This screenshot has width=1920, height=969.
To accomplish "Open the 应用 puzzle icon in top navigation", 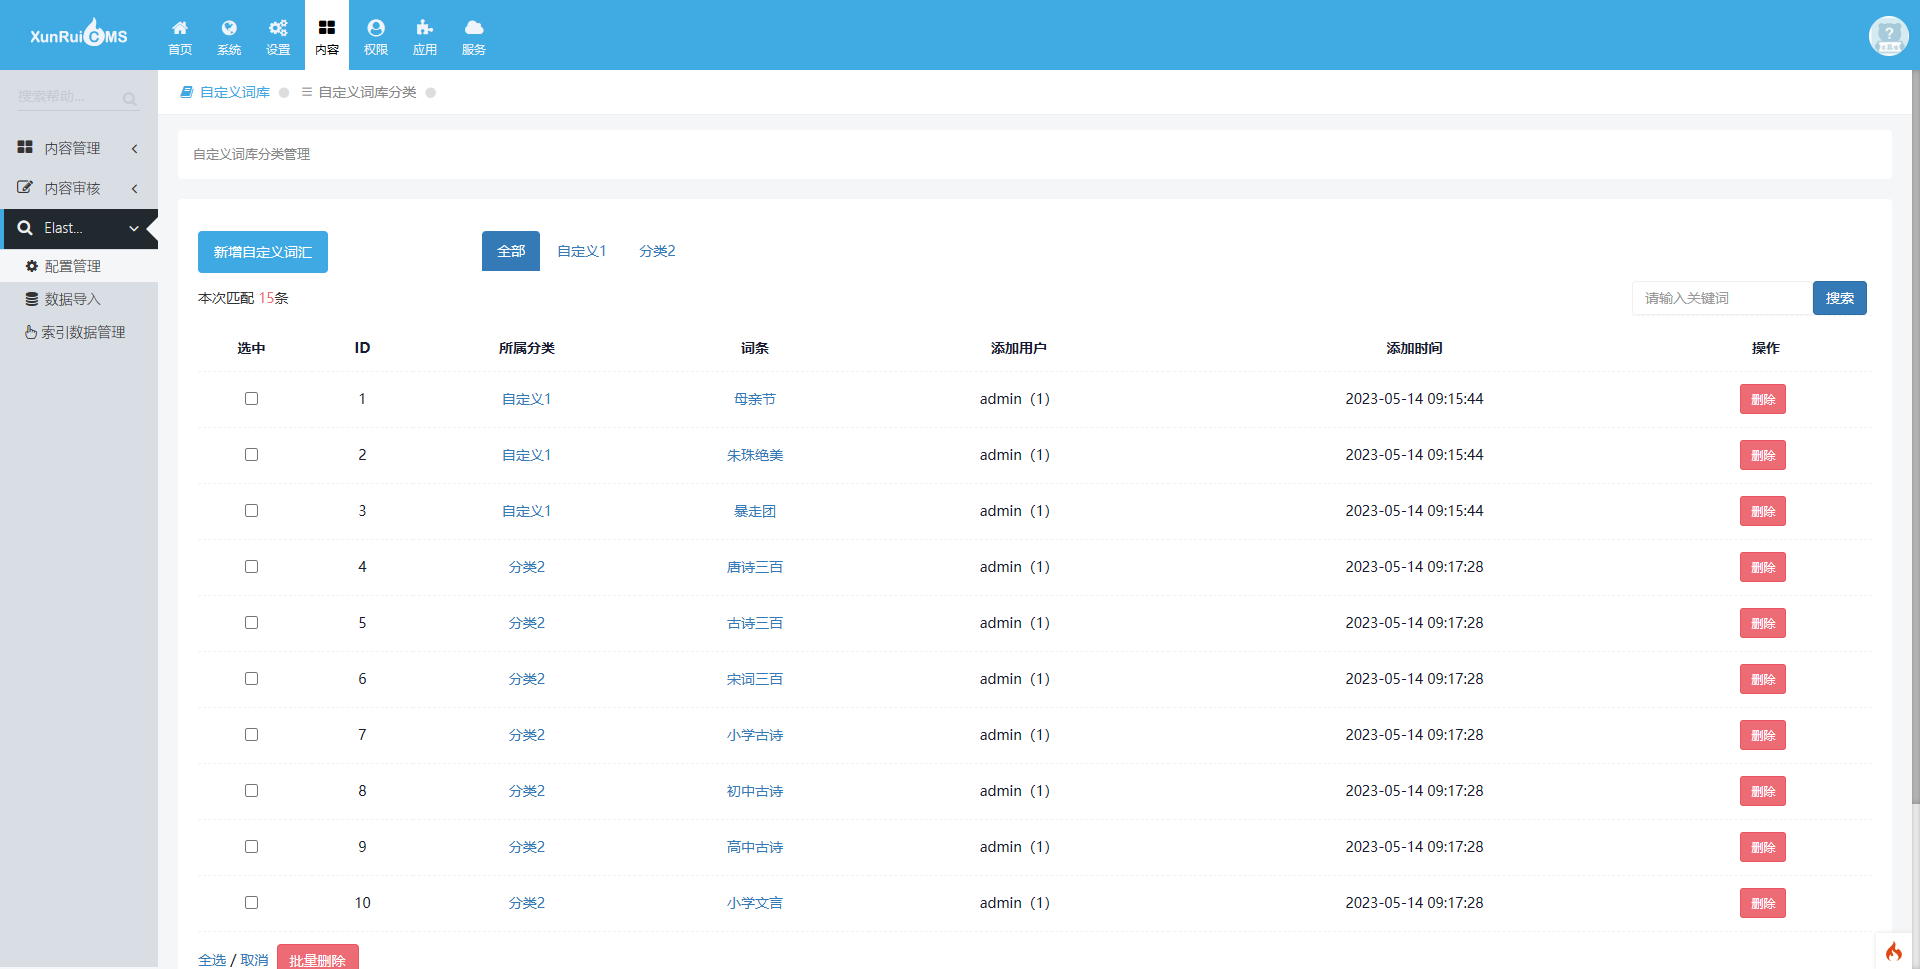I will click(x=425, y=28).
